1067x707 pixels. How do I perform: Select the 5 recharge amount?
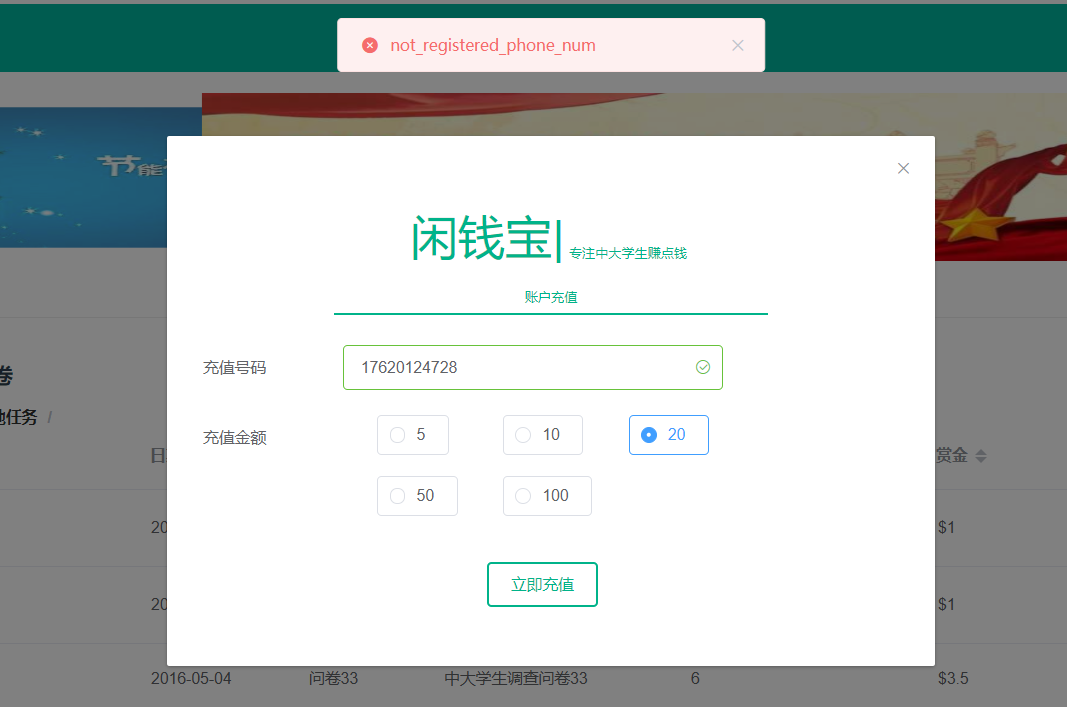coord(398,435)
